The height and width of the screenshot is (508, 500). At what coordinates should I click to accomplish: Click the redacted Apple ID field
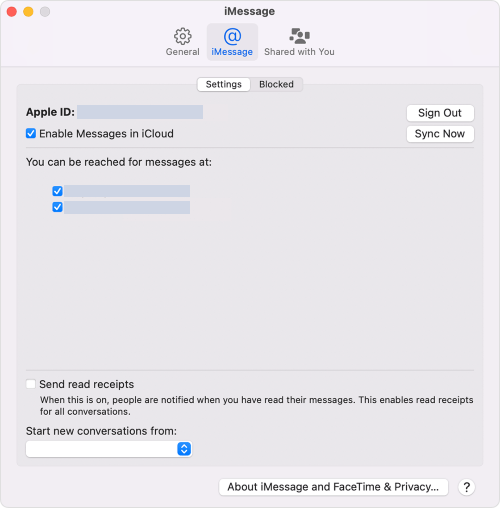tap(140, 112)
